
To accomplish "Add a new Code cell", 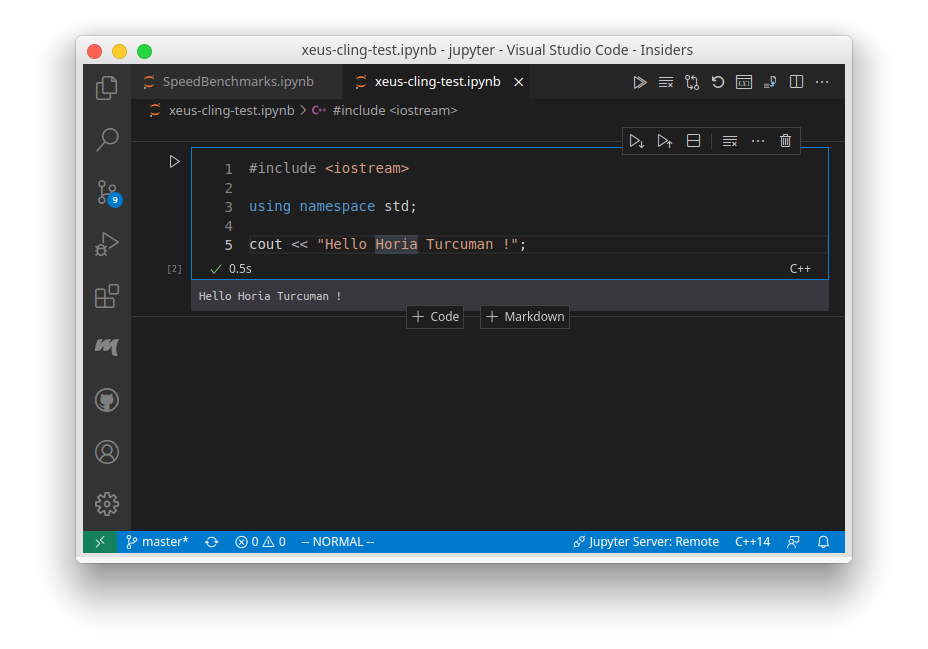I will point(435,317).
